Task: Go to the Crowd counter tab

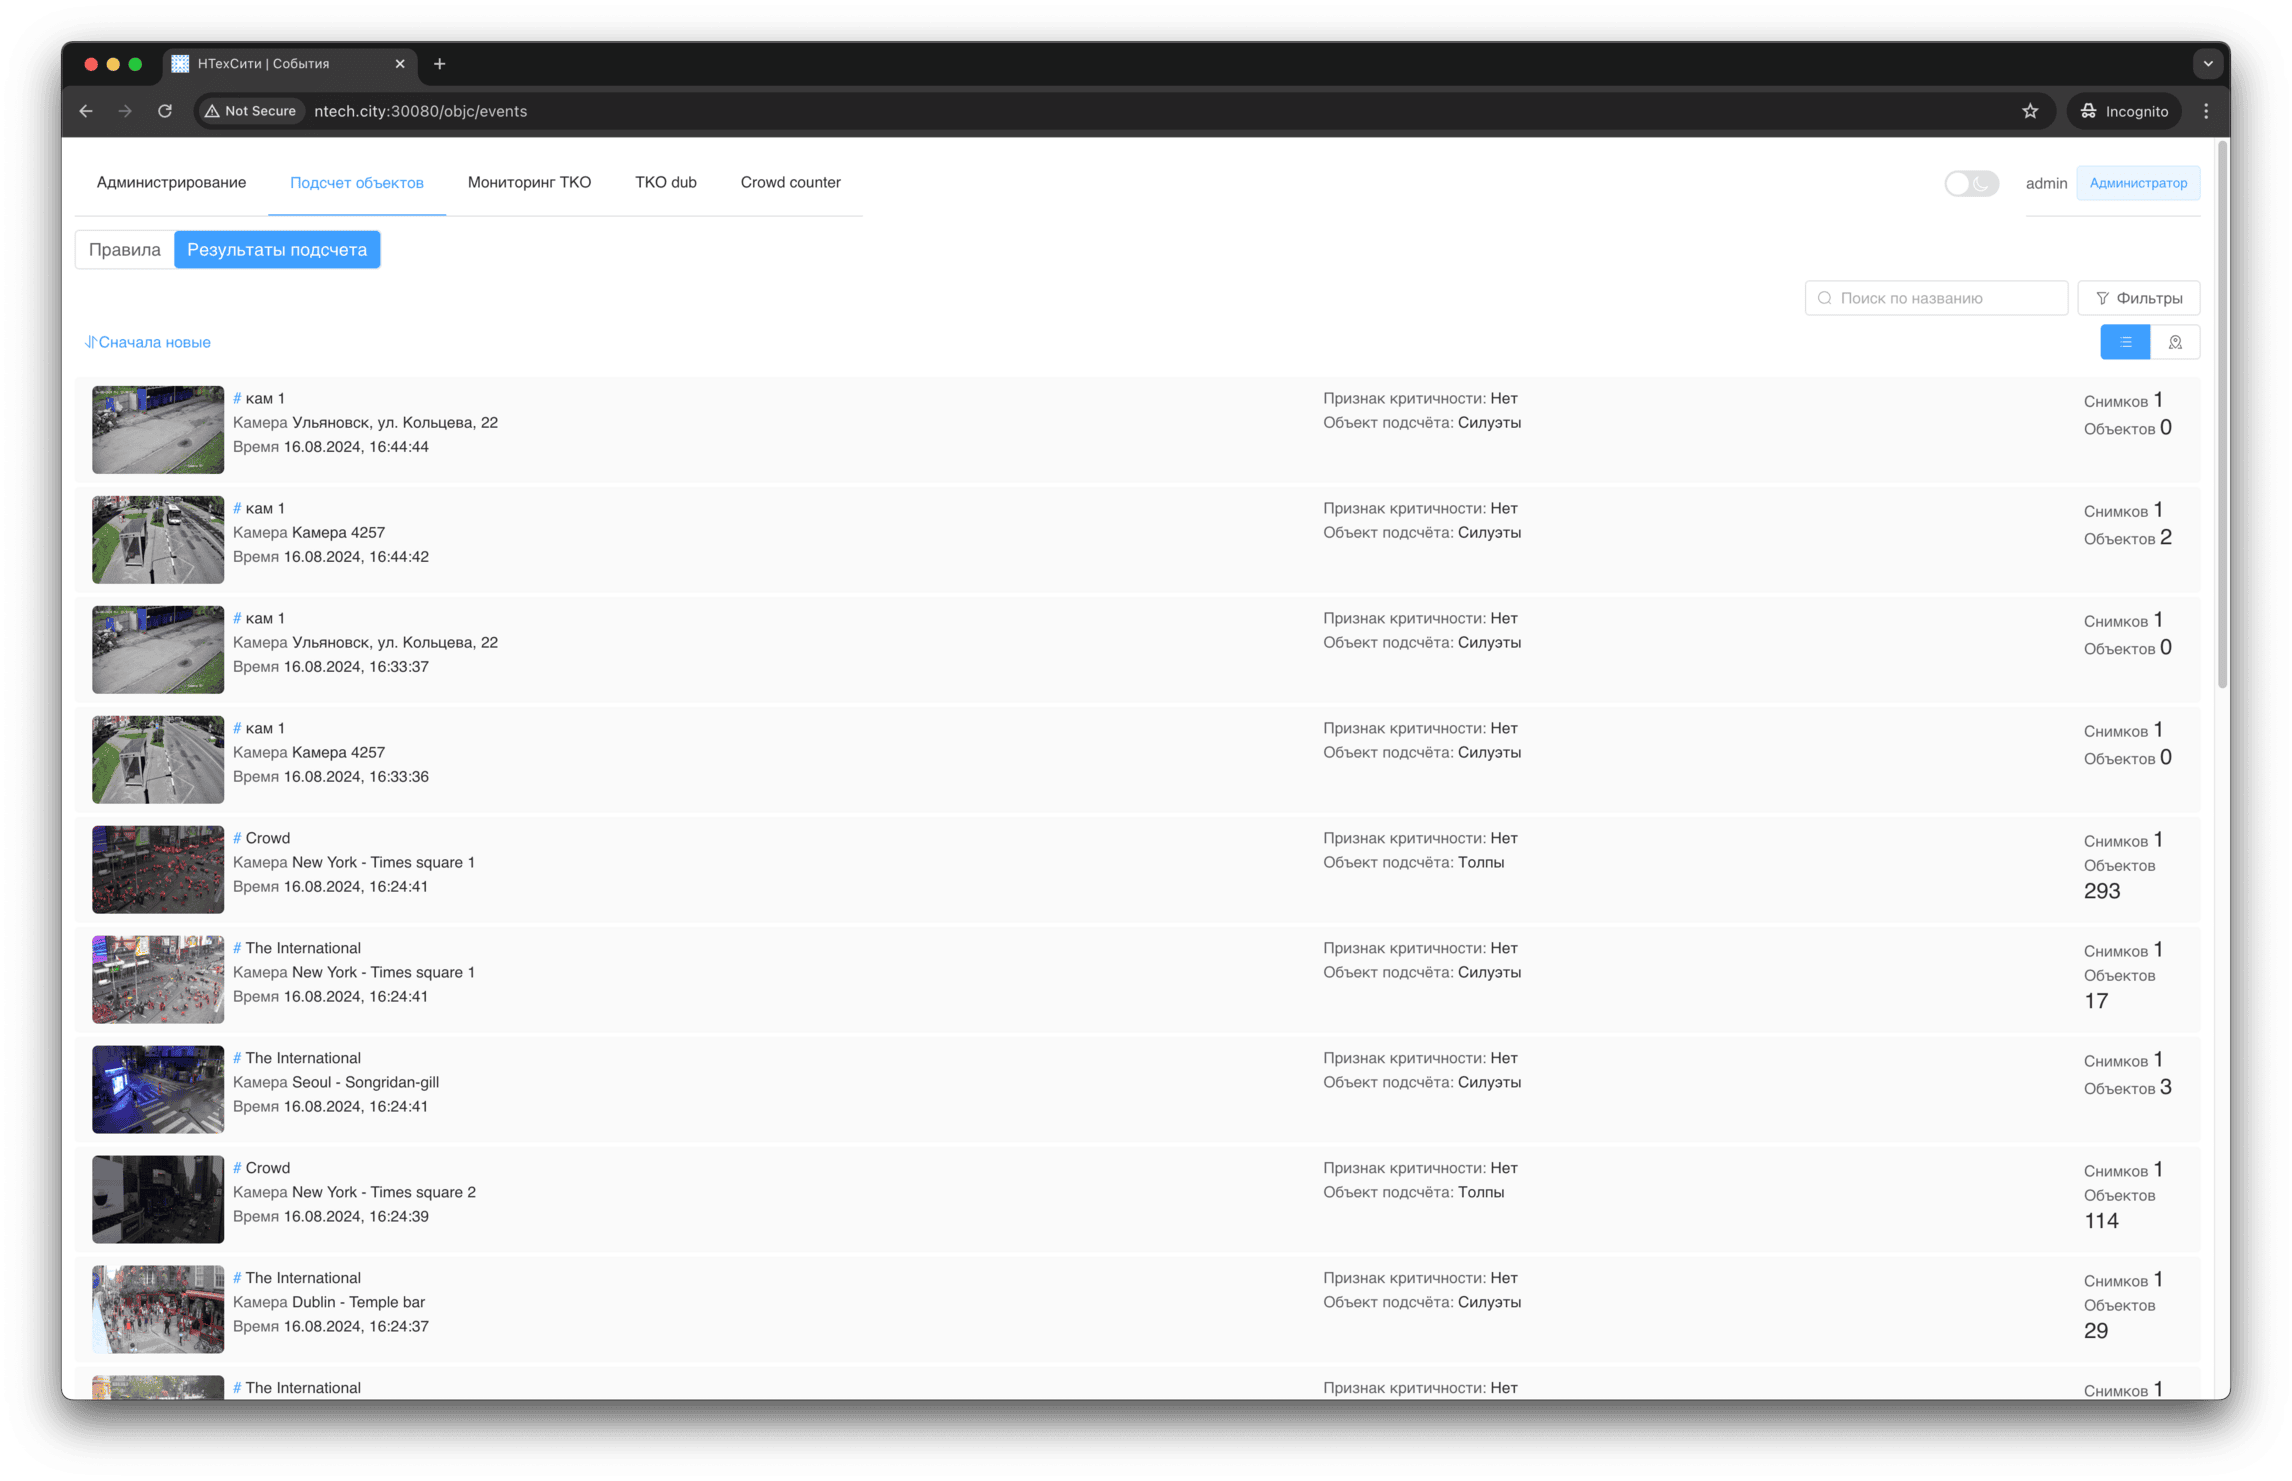Action: pyautogui.click(x=790, y=182)
